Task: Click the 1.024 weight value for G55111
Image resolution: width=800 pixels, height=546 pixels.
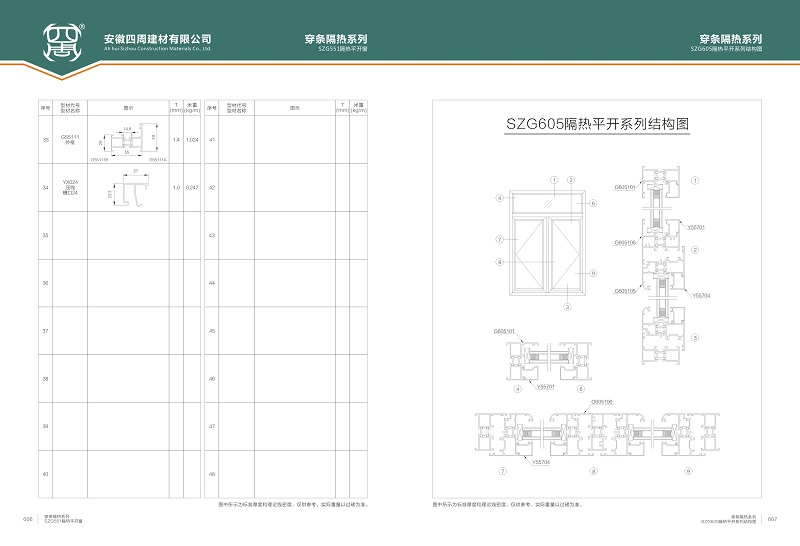Action: (192, 140)
